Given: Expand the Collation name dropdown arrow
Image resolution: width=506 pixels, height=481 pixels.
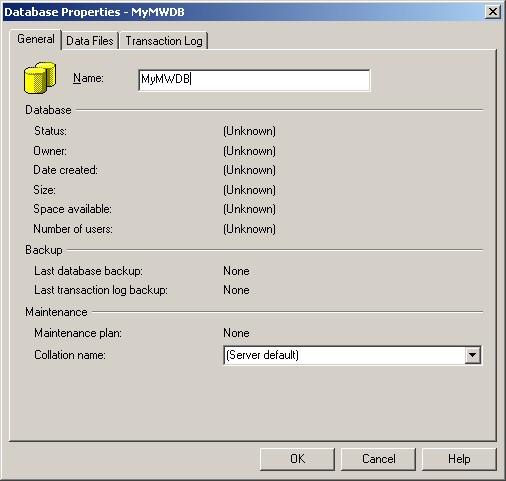Looking at the screenshot, I should pos(472,355).
